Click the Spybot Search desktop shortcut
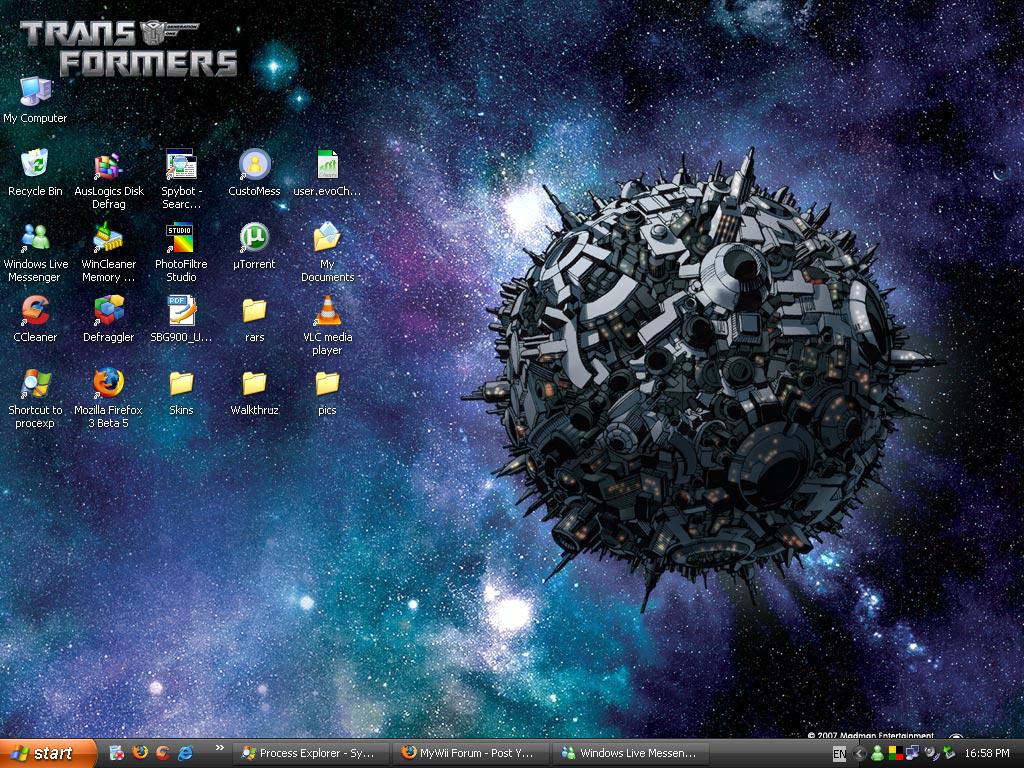Screen dimensions: 1024x768 pyautogui.click(x=181, y=165)
